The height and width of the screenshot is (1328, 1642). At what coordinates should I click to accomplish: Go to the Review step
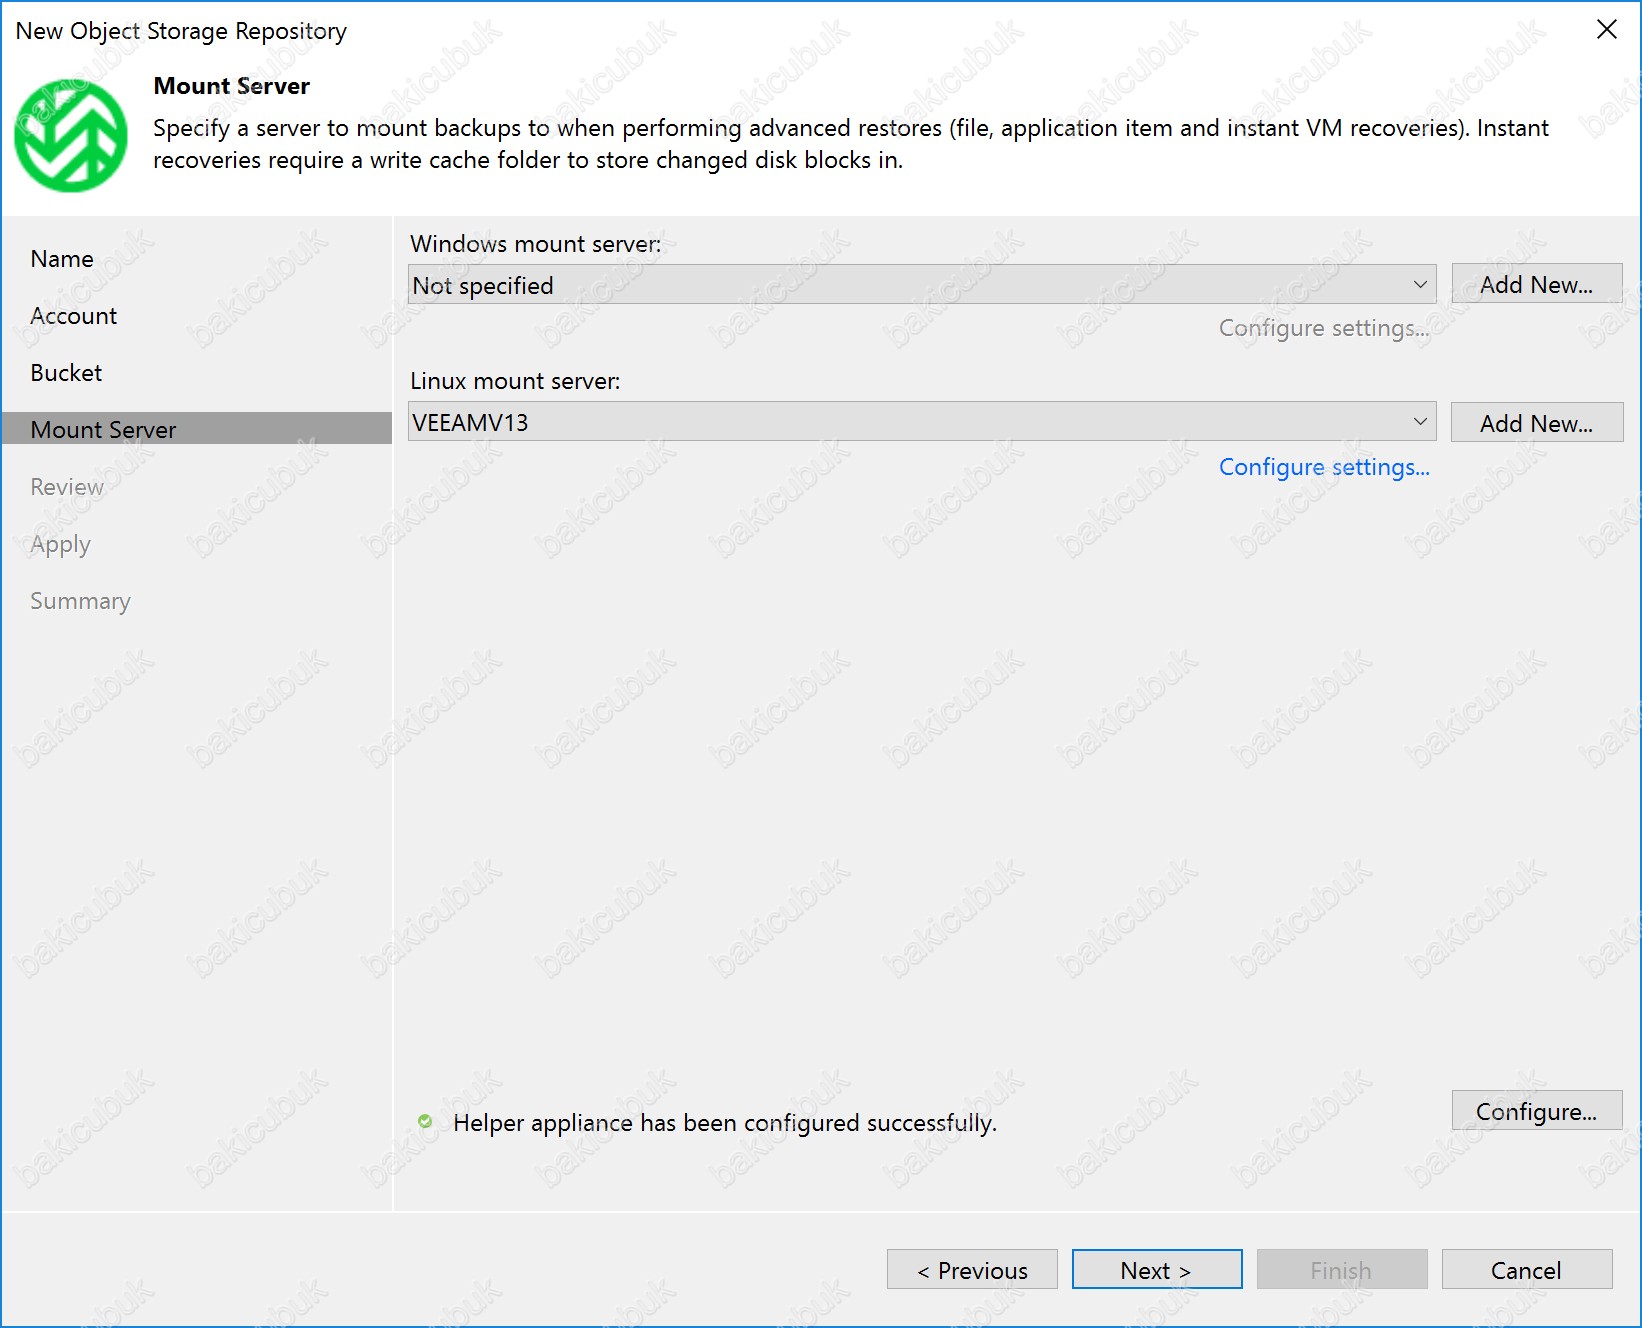67,487
